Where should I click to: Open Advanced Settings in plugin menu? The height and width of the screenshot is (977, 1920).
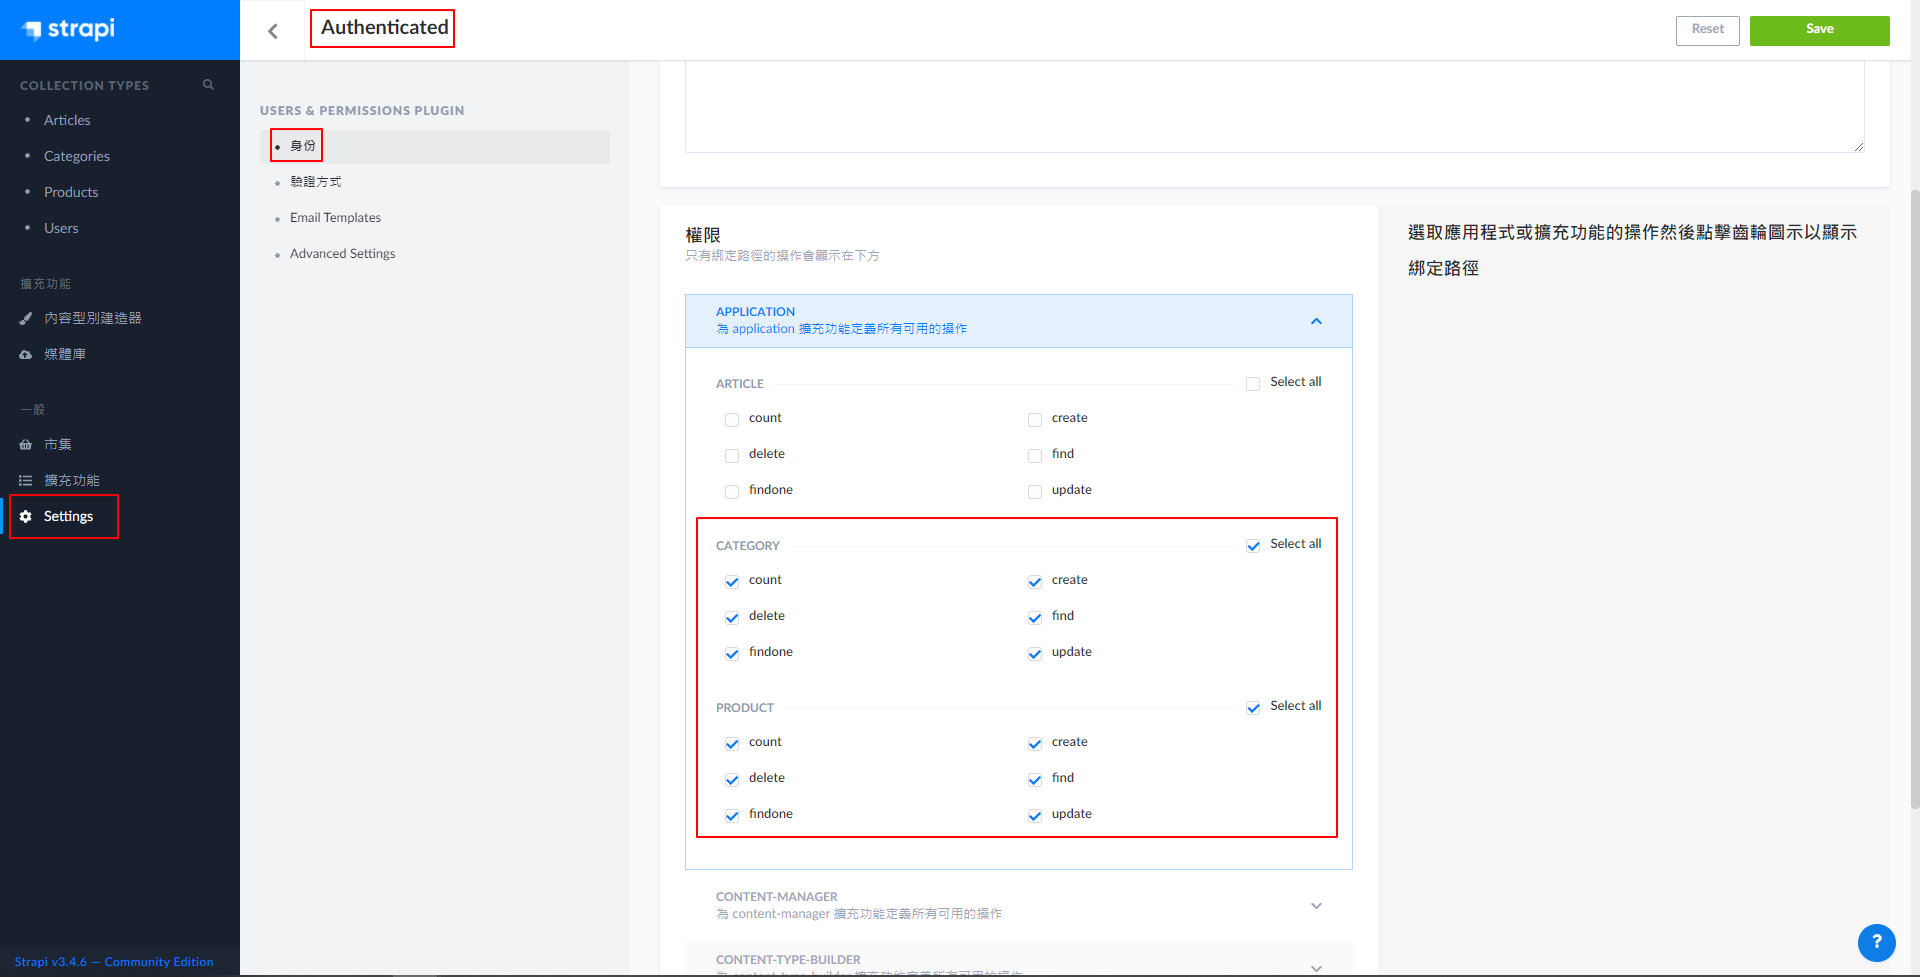[x=342, y=254]
